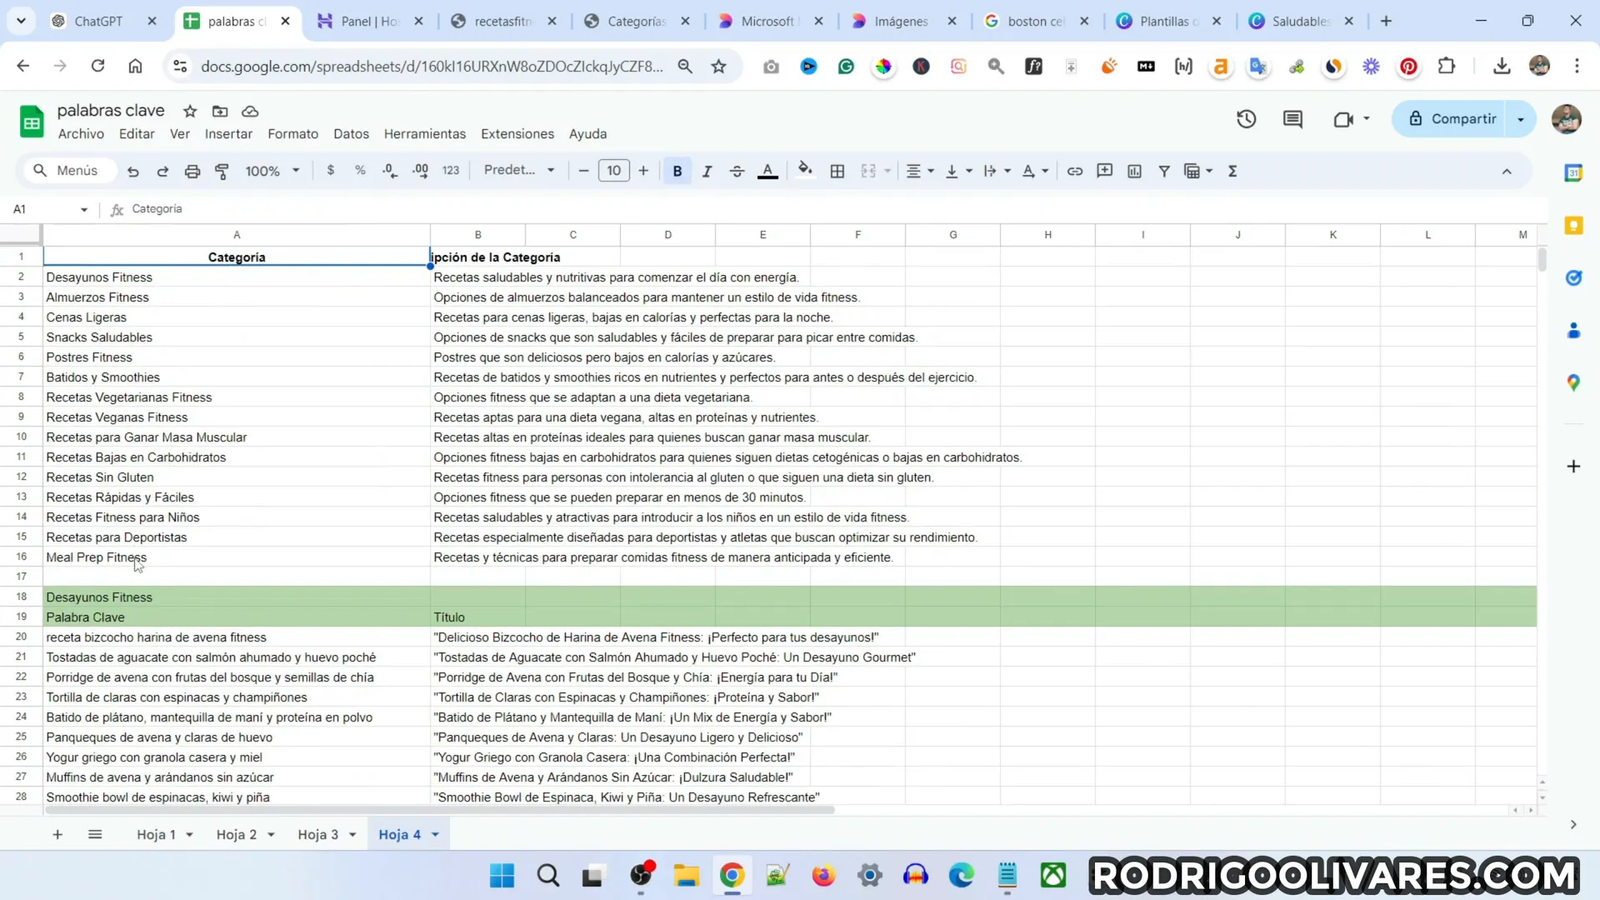Create a filter with the funnel icon
Image resolution: width=1600 pixels, height=900 pixels.
pyautogui.click(x=1163, y=170)
